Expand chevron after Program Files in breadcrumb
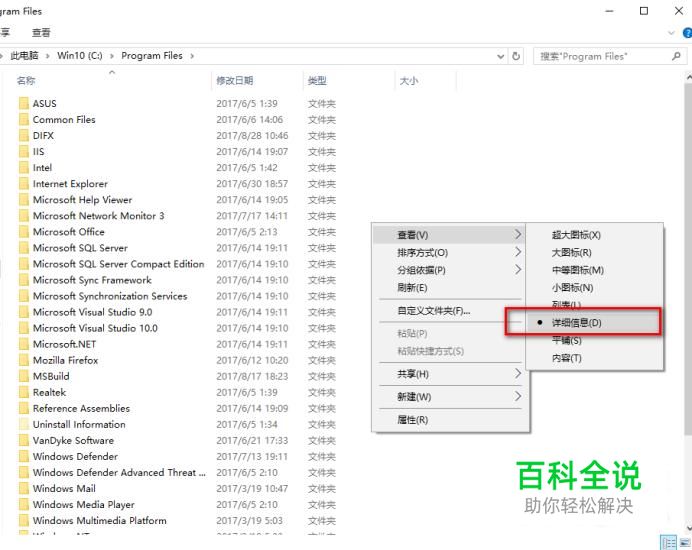692x550 pixels. 192,56
